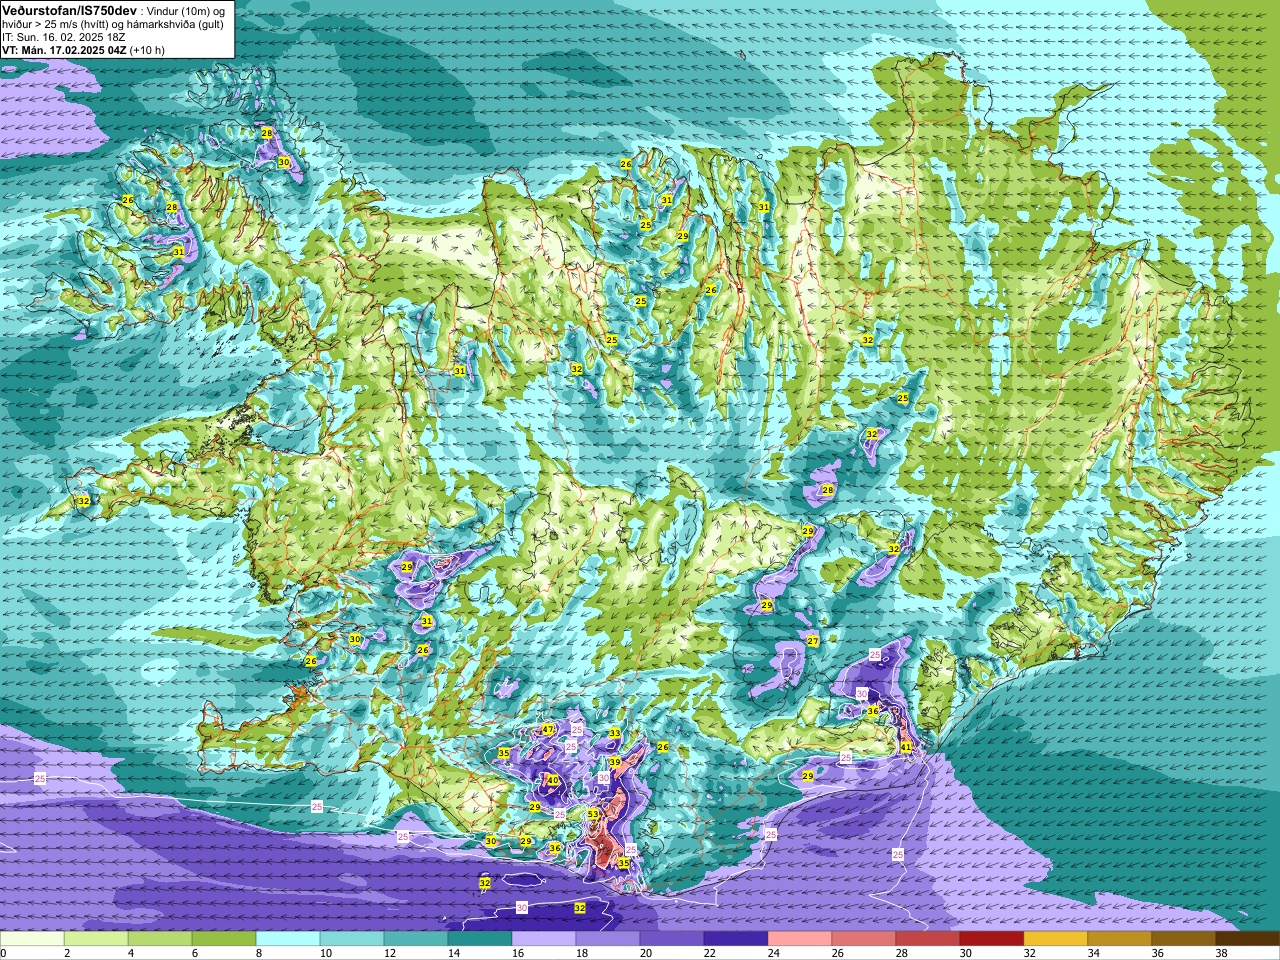
Task: Click the legend swatch between 18 and 20
Action: click(x=608, y=939)
